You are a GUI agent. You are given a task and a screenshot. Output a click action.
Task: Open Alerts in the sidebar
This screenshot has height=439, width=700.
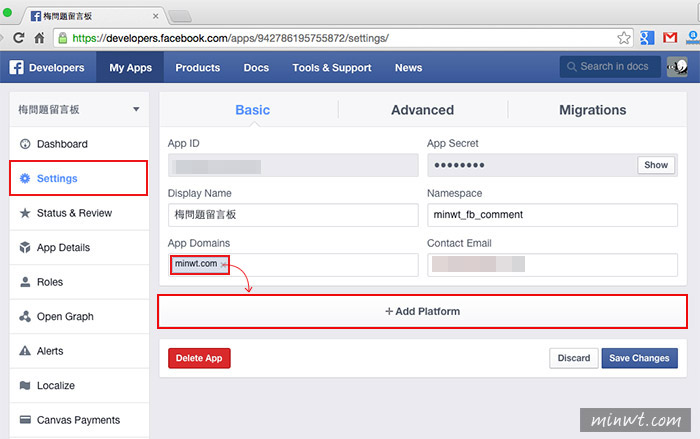point(79,351)
